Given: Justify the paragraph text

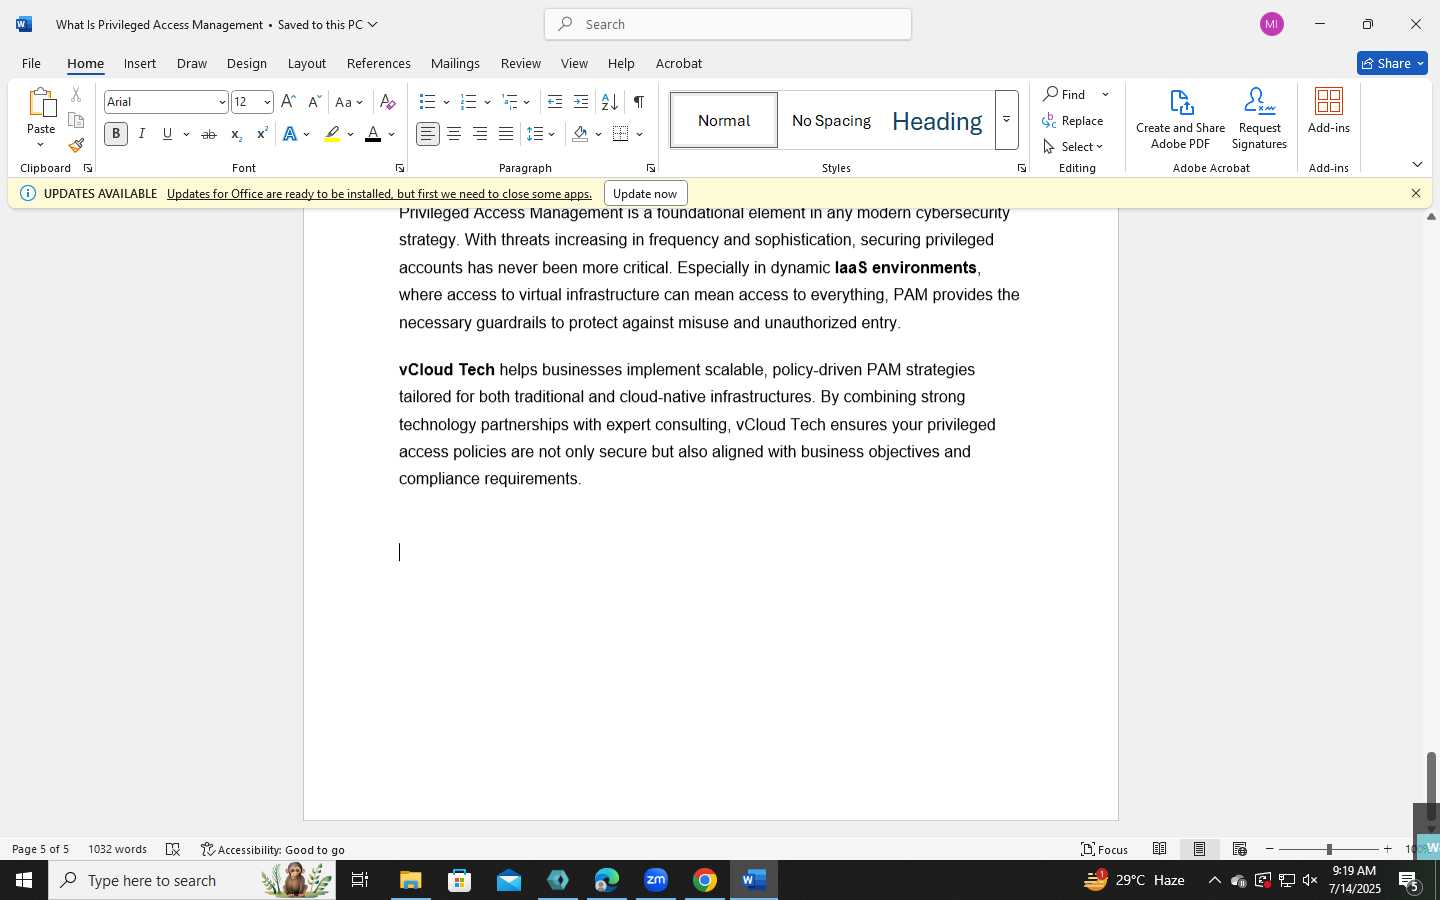Looking at the screenshot, I should click(x=507, y=134).
